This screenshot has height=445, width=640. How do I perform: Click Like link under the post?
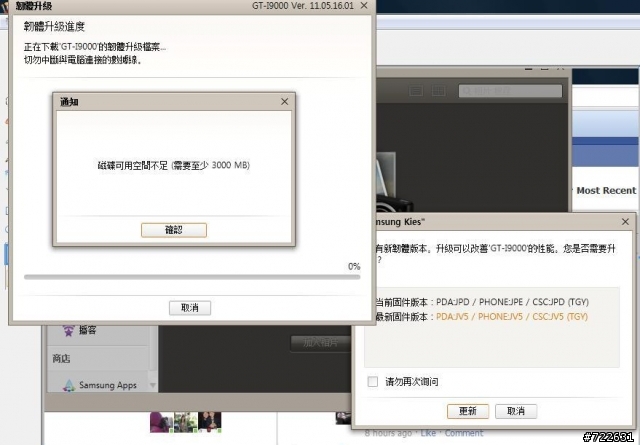428,433
